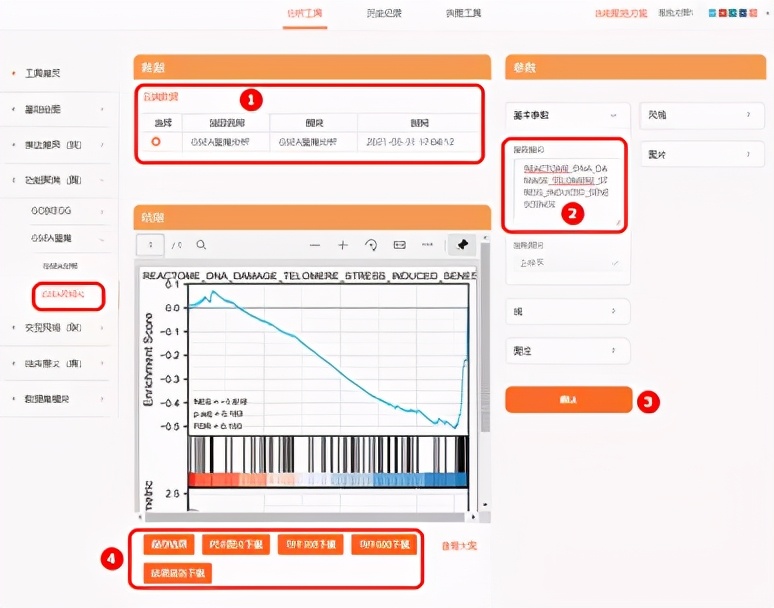Click the viewer's vertical scrollbar thumb
The image size is (774, 608).
485,337
